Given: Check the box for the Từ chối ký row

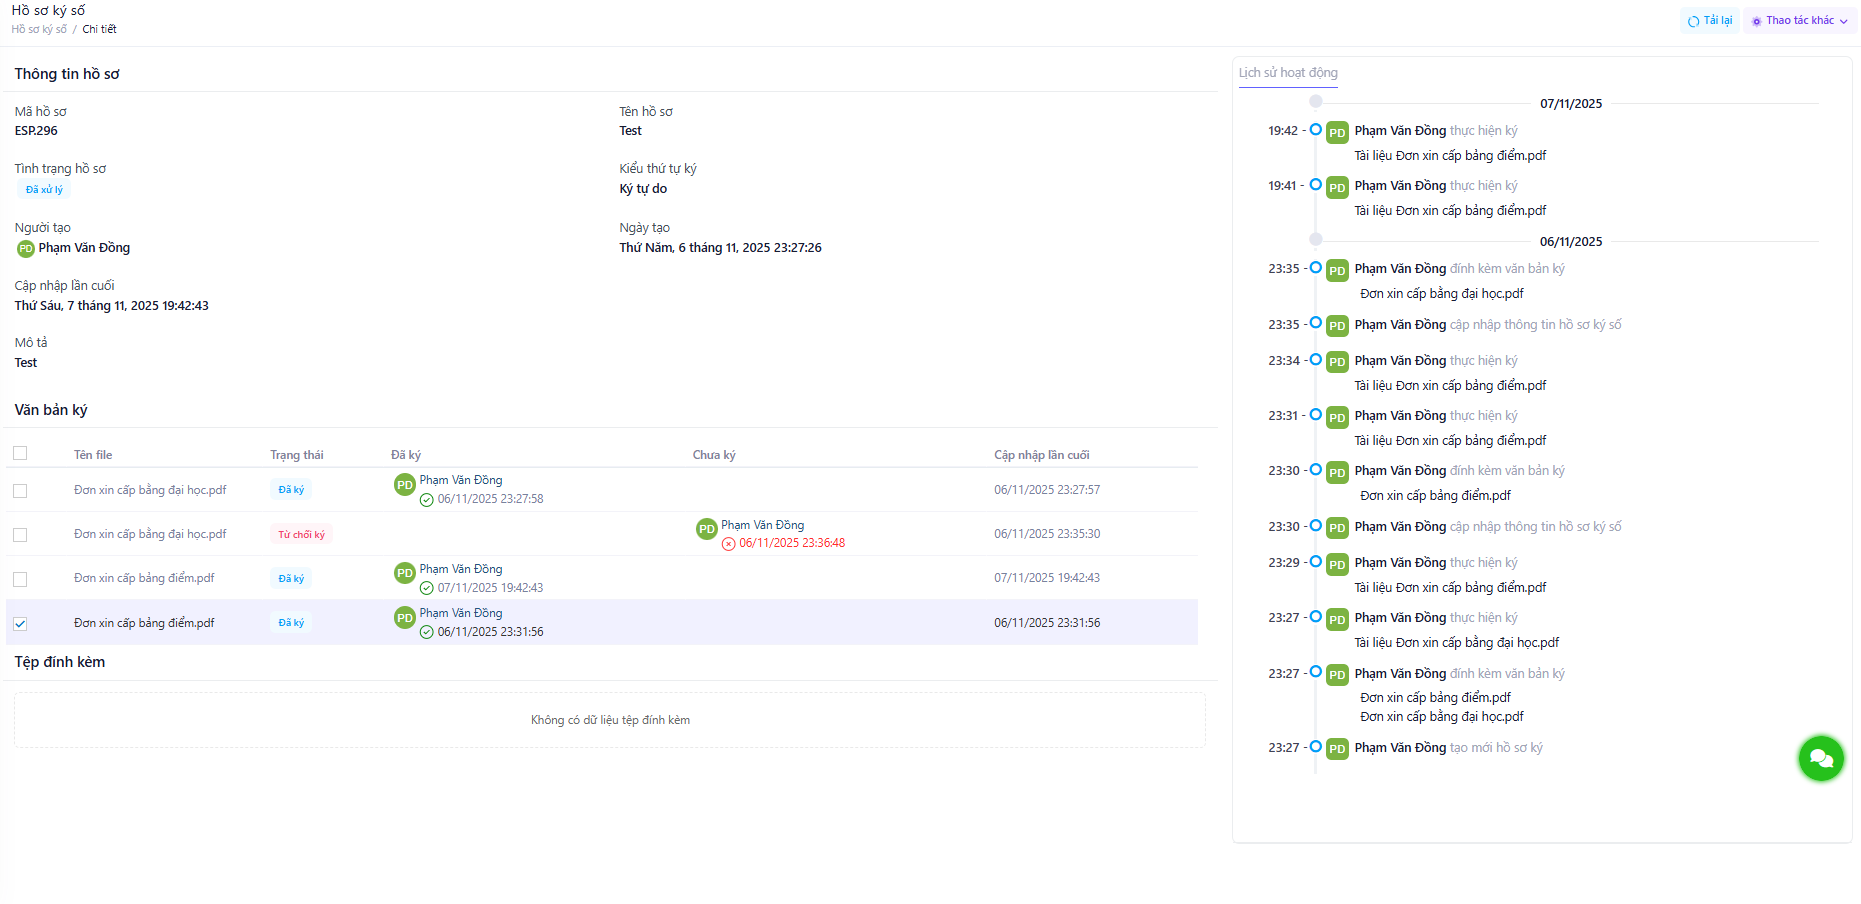Looking at the screenshot, I should [x=20, y=535].
